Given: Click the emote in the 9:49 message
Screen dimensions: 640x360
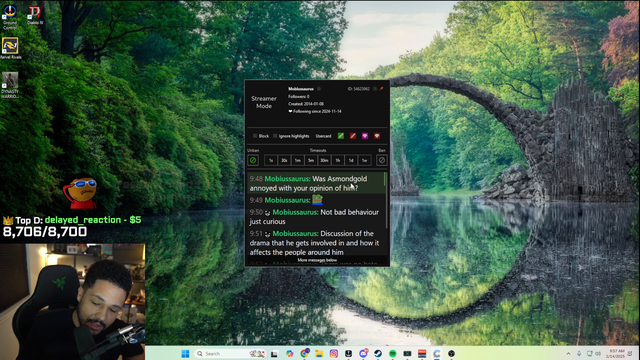Looking at the screenshot, I should coord(318,200).
